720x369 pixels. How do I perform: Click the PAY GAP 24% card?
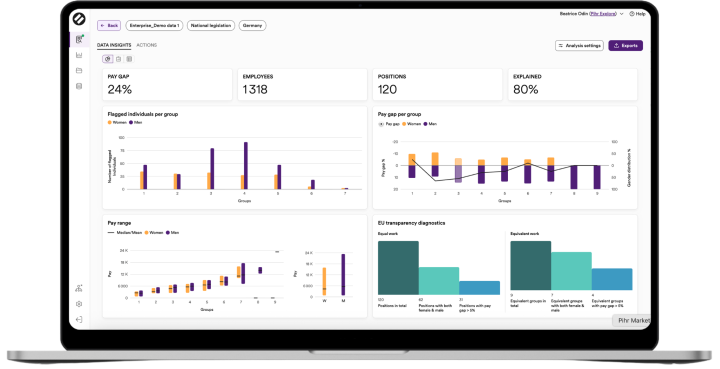pyautogui.click(x=167, y=84)
